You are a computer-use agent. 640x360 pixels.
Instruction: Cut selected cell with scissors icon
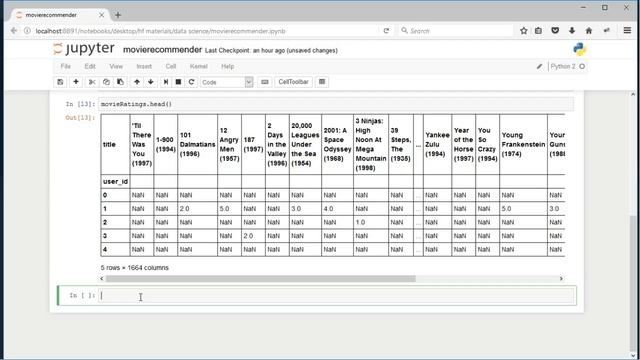click(92, 82)
